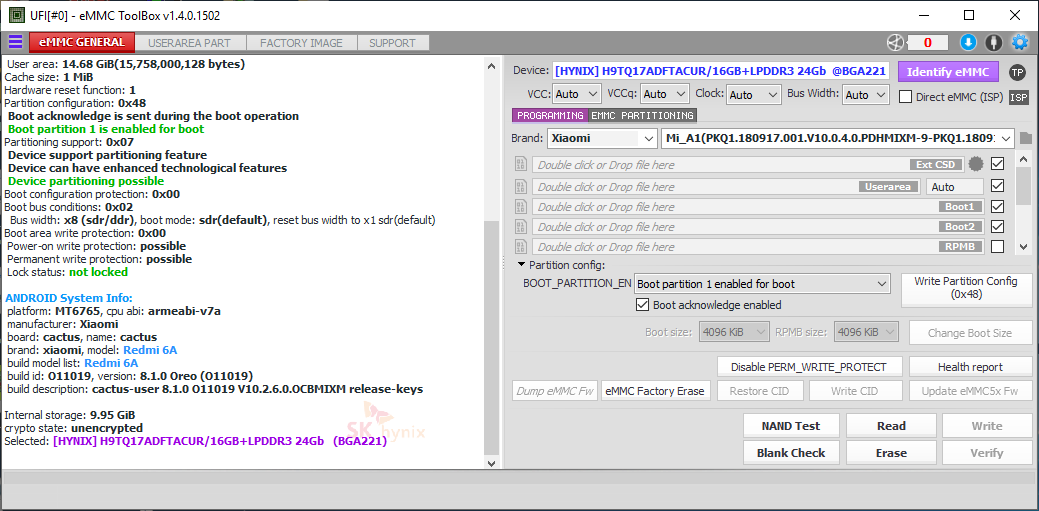Image resolution: width=1039 pixels, height=511 pixels.
Task: Open the Brand dropdown showing Xiaomi
Action: click(602, 139)
